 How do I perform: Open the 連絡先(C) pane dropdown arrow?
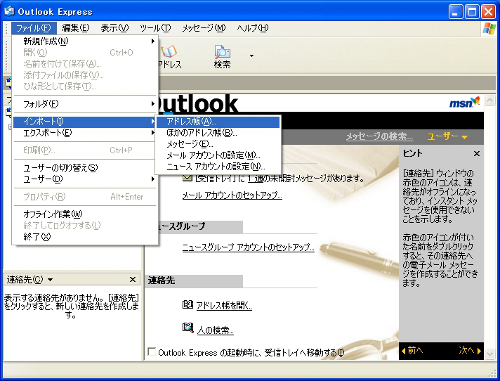(50, 279)
